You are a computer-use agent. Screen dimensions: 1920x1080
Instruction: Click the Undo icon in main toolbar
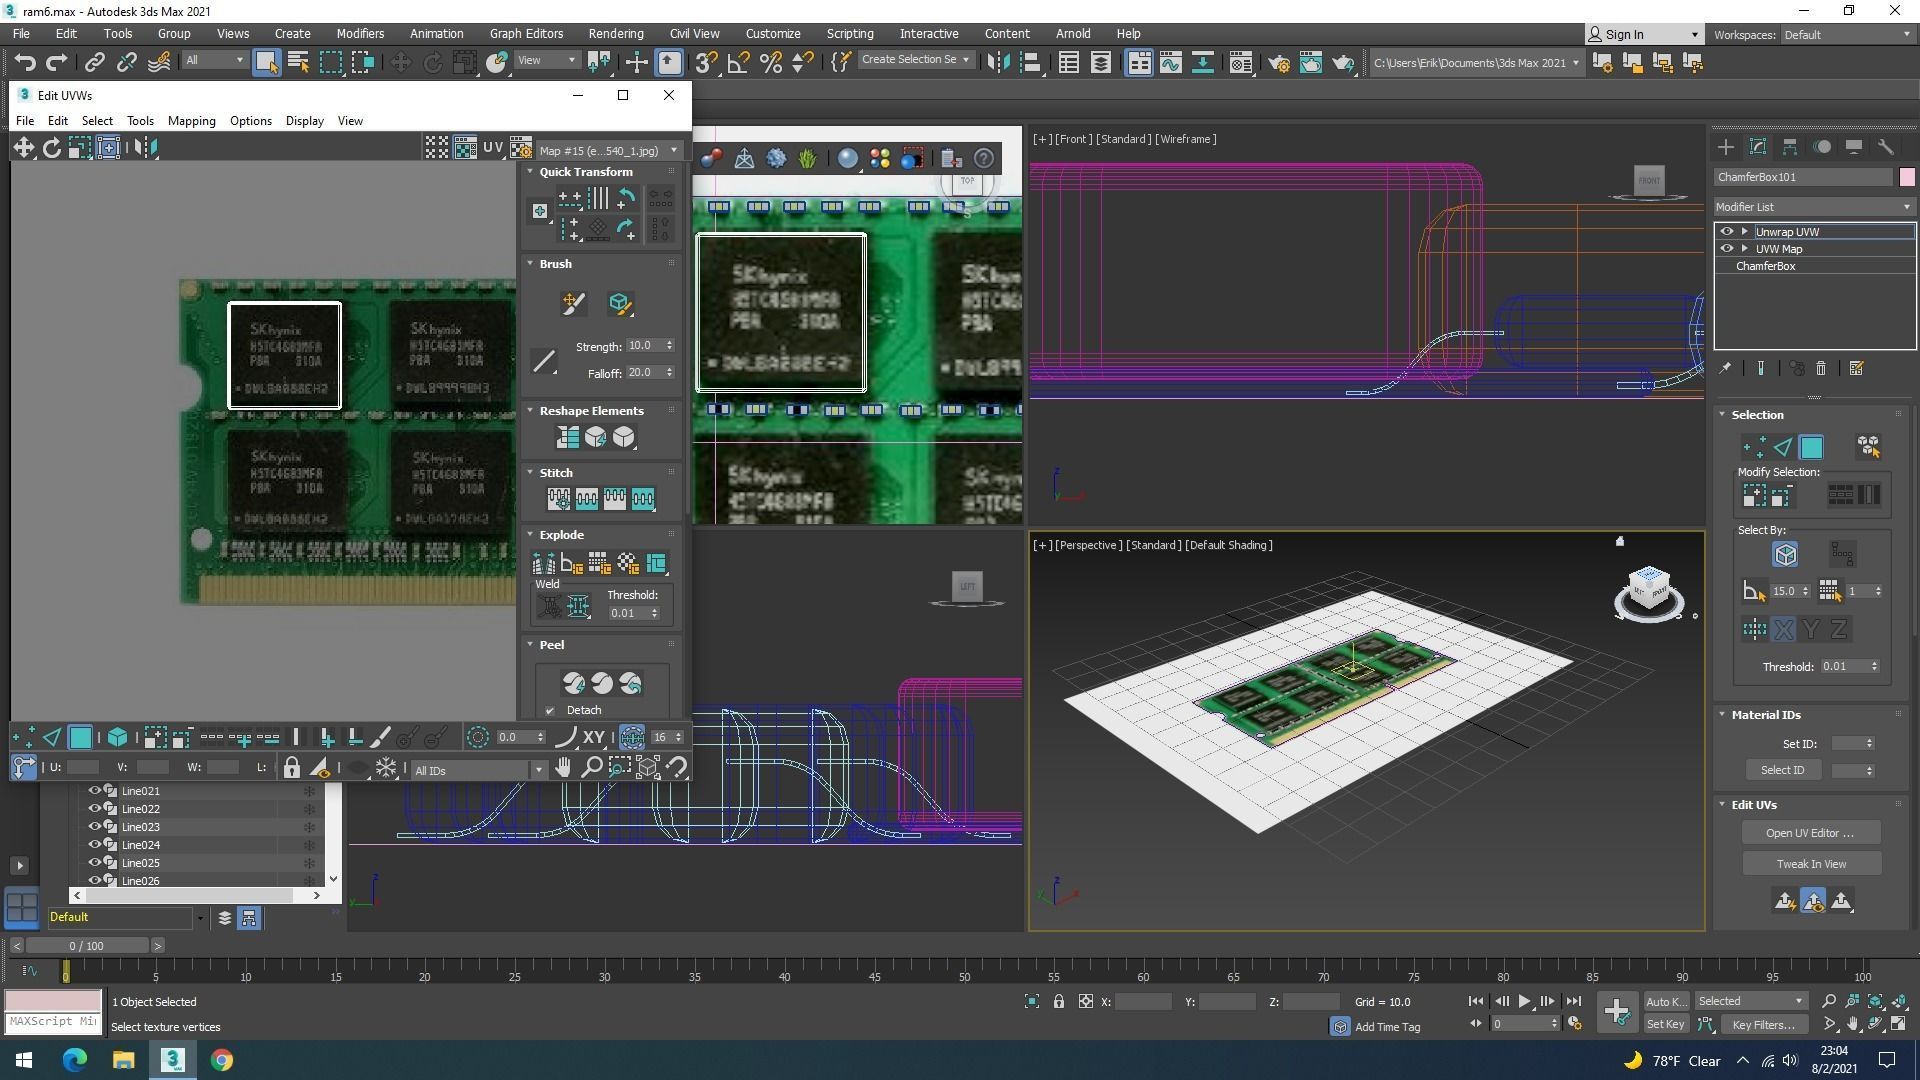click(25, 63)
